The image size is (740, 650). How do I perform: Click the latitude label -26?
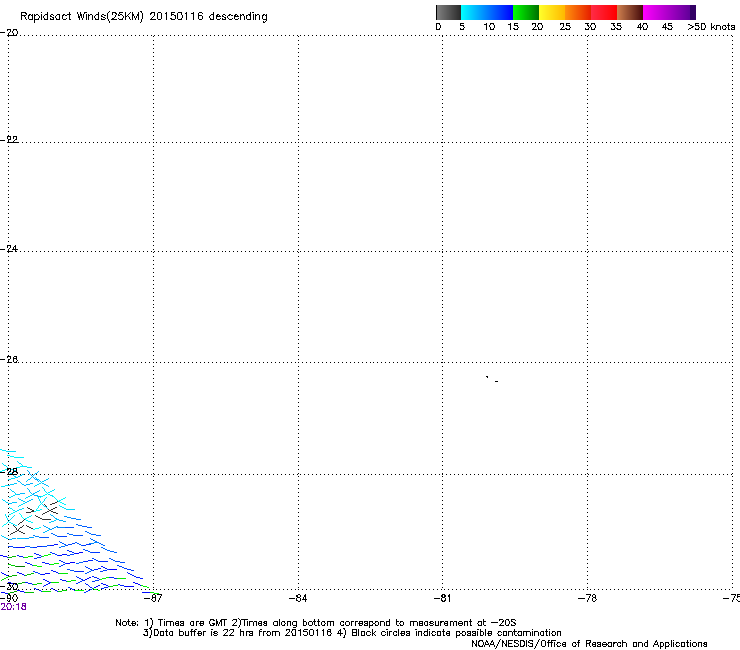pyautogui.click(x=9, y=360)
